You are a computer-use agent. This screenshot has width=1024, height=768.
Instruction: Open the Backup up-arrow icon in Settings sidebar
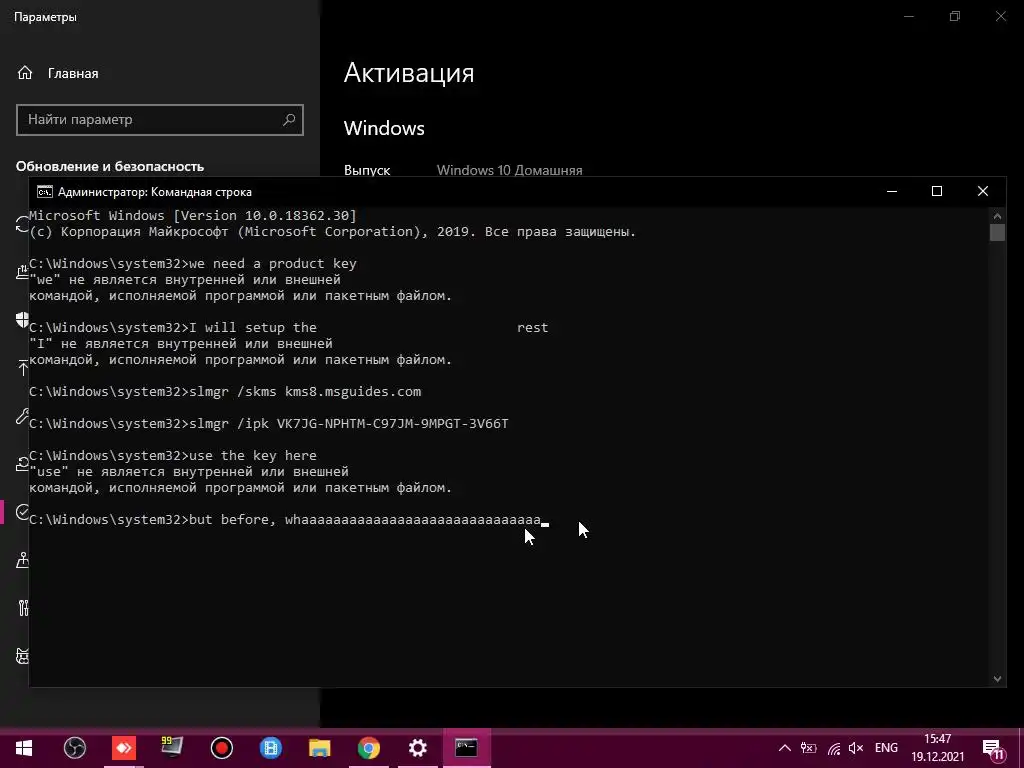22,368
